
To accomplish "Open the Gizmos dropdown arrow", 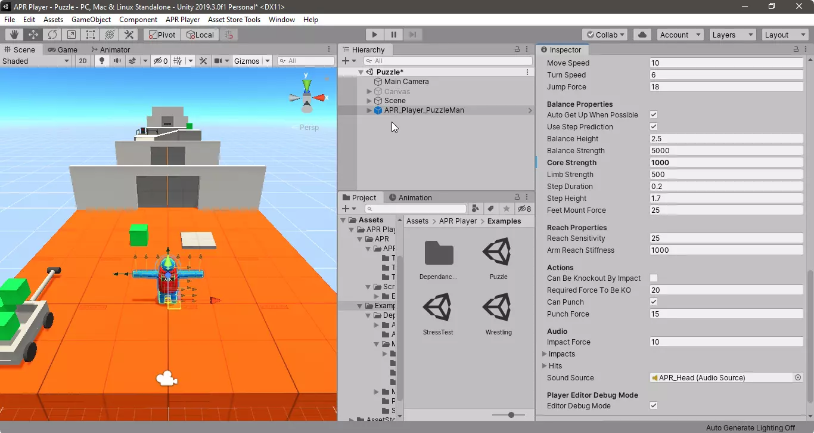I will (267, 61).
